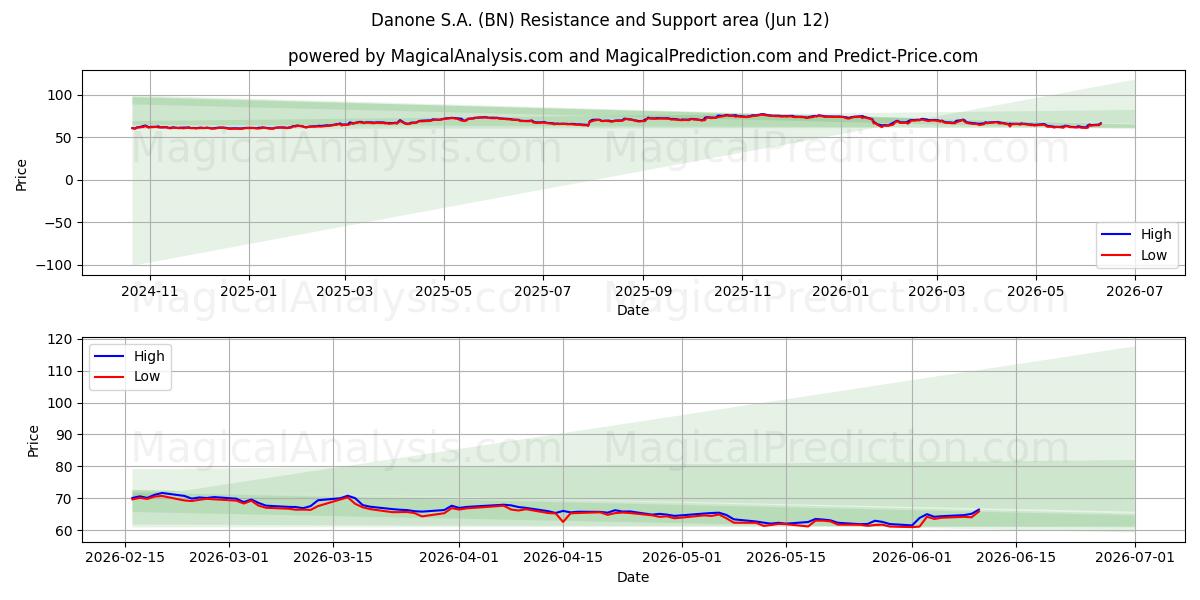This screenshot has height=600, width=1200.
Task: Click the '110' price tick on lower chart
Action: [x=62, y=371]
